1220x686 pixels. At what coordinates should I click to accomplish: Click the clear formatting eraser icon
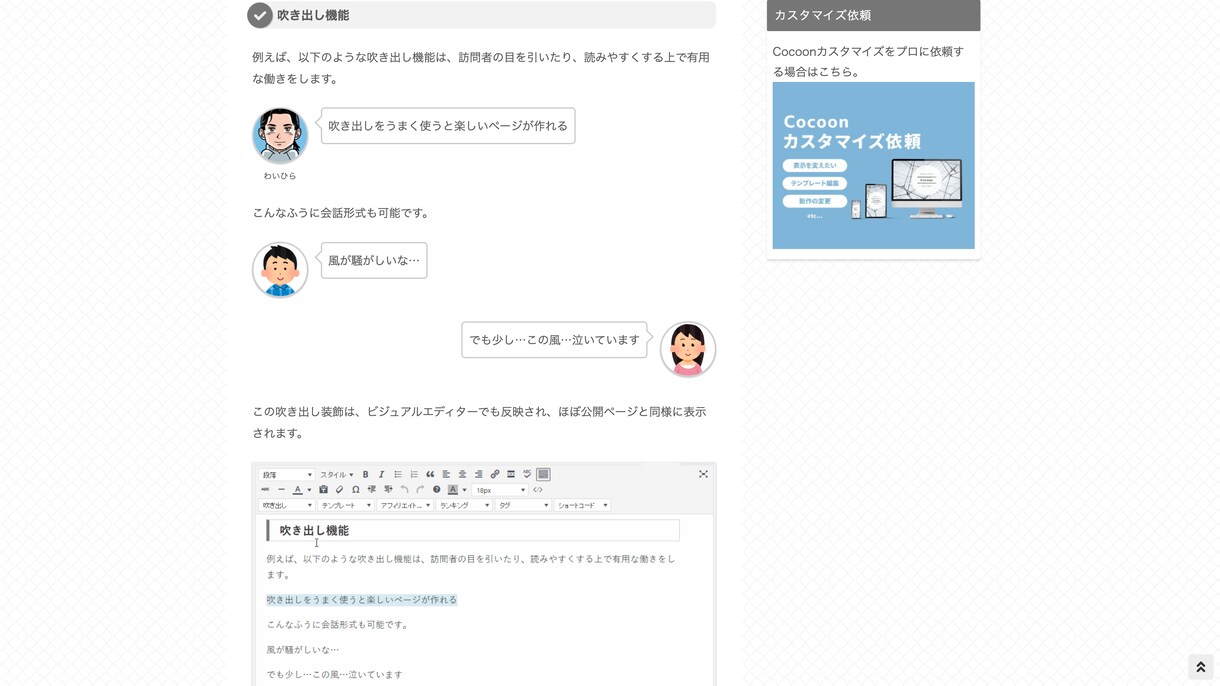coord(339,490)
